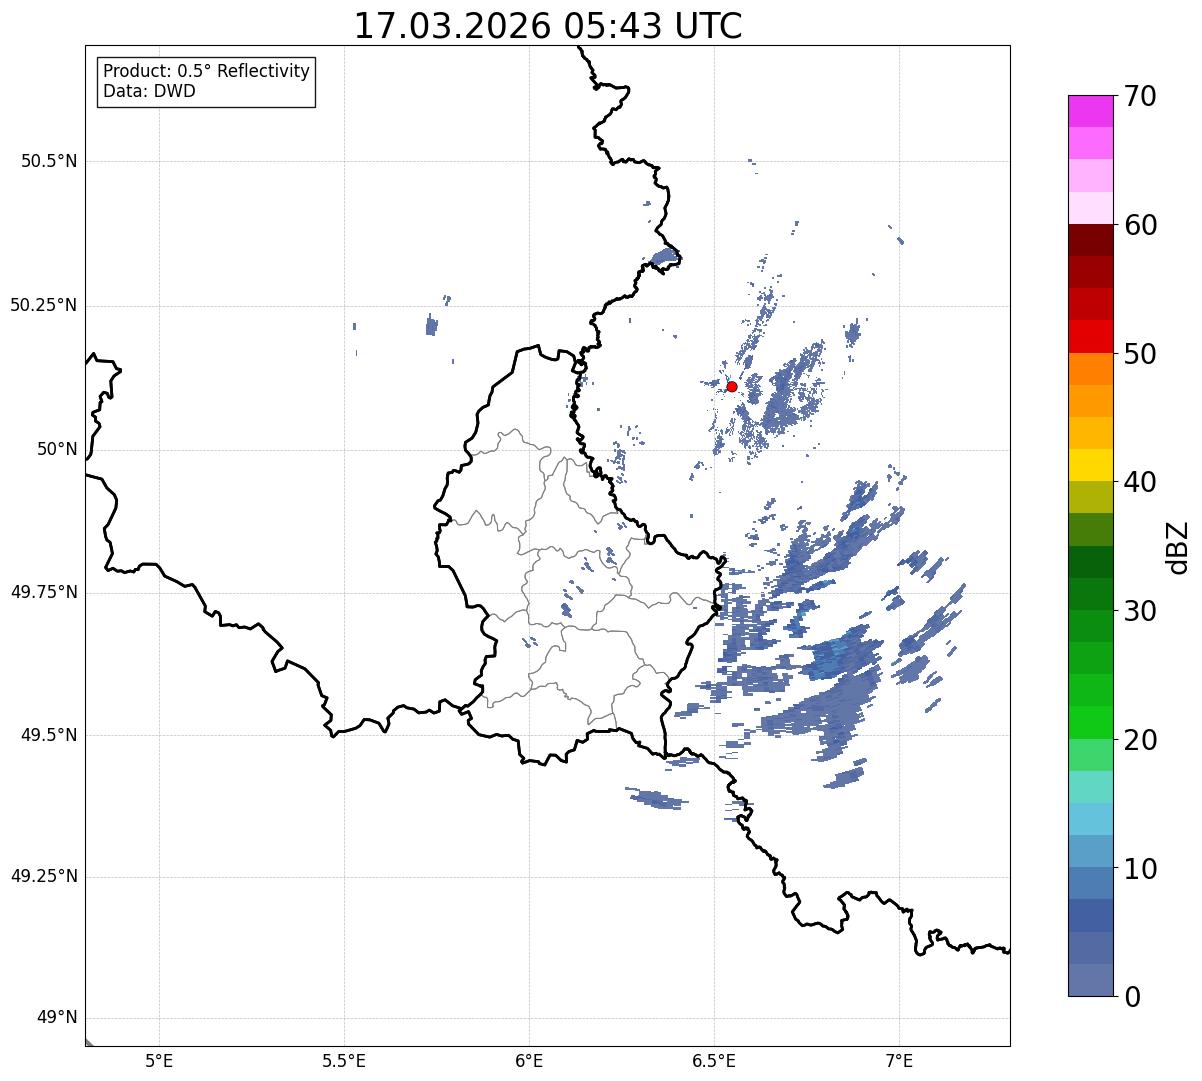Image resolution: width=1202 pixels, height=1081 pixels.
Task: Click the colorbar 10 tick label
Action: (1140, 868)
